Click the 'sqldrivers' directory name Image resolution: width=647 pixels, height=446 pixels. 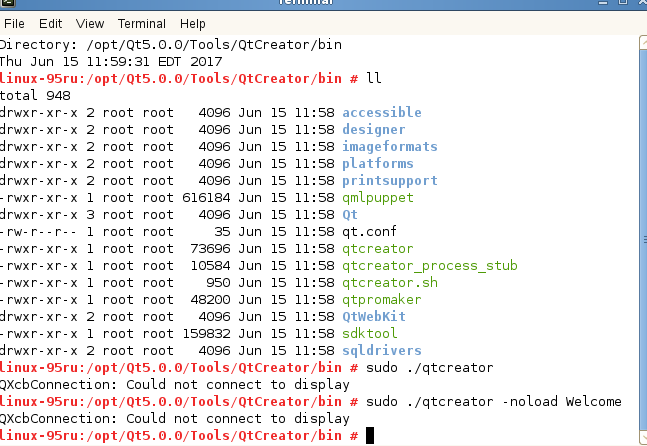click(382, 350)
